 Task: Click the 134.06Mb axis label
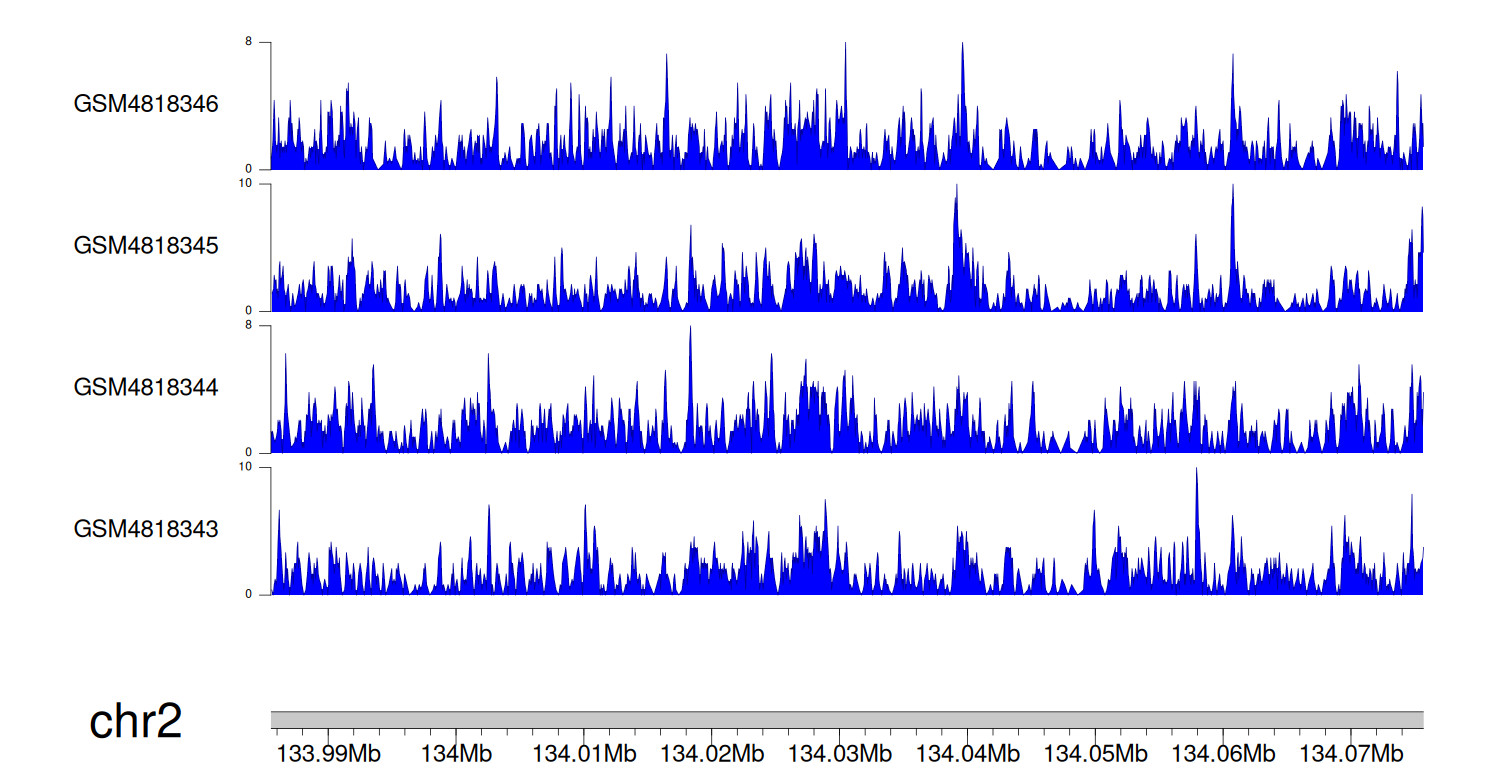tap(1224, 753)
